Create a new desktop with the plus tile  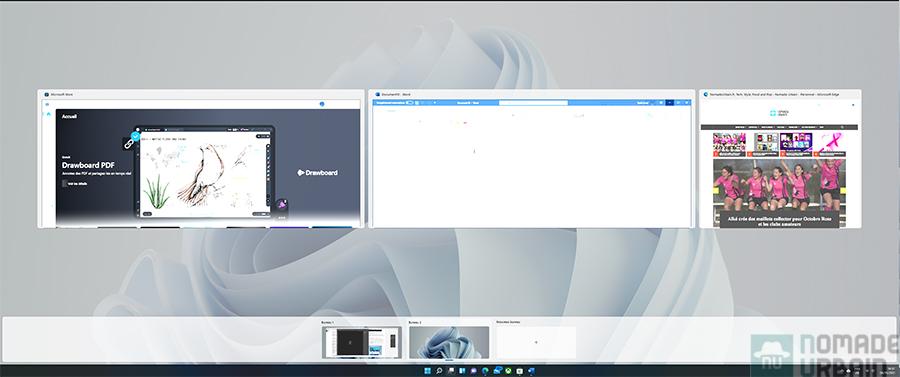point(536,343)
